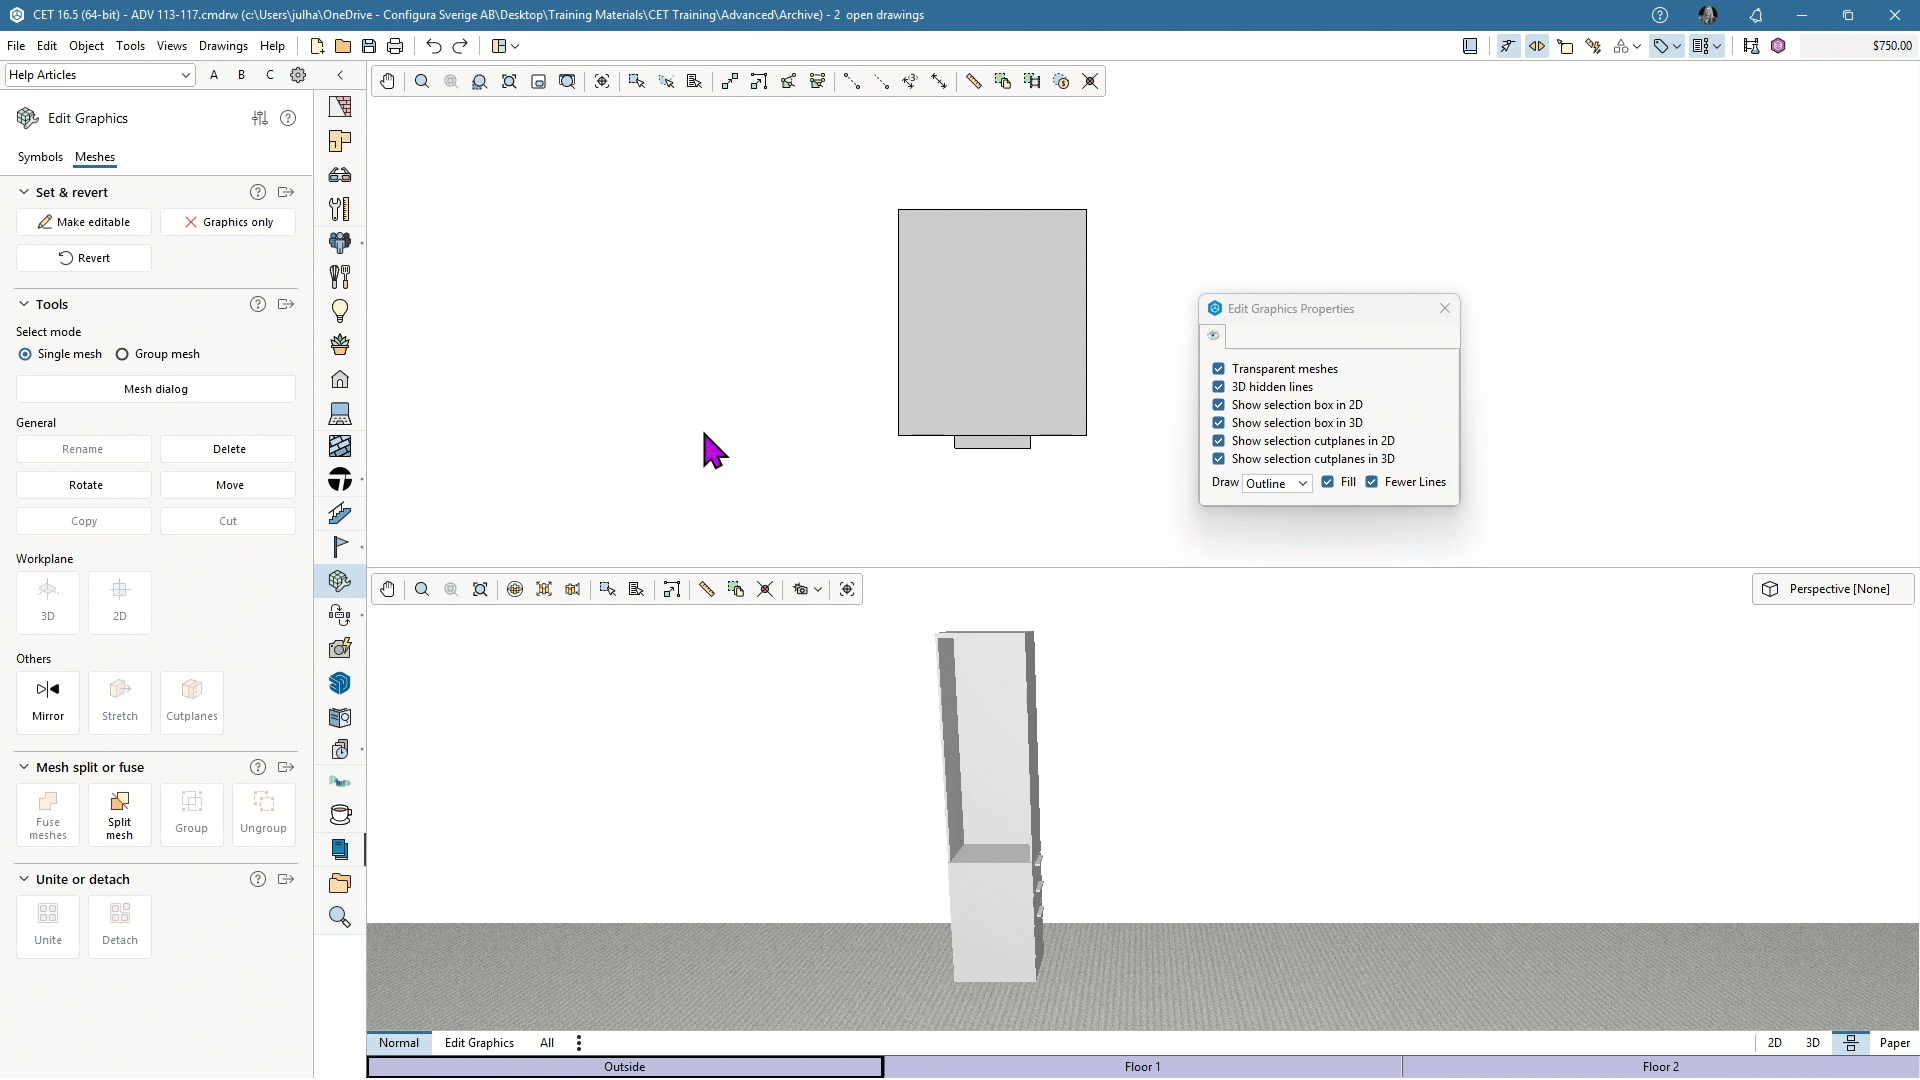The height and width of the screenshot is (1080, 1920).
Task: Click the Split mesh tool
Action: click(120, 815)
